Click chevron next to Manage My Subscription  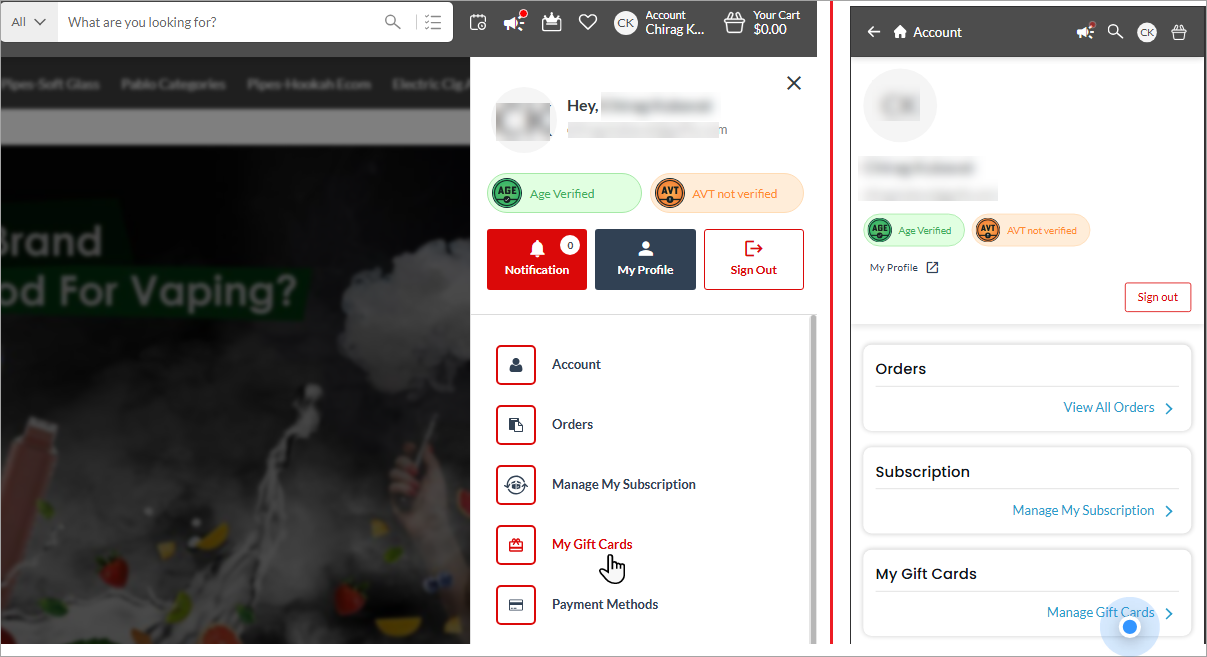(1169, 511)
